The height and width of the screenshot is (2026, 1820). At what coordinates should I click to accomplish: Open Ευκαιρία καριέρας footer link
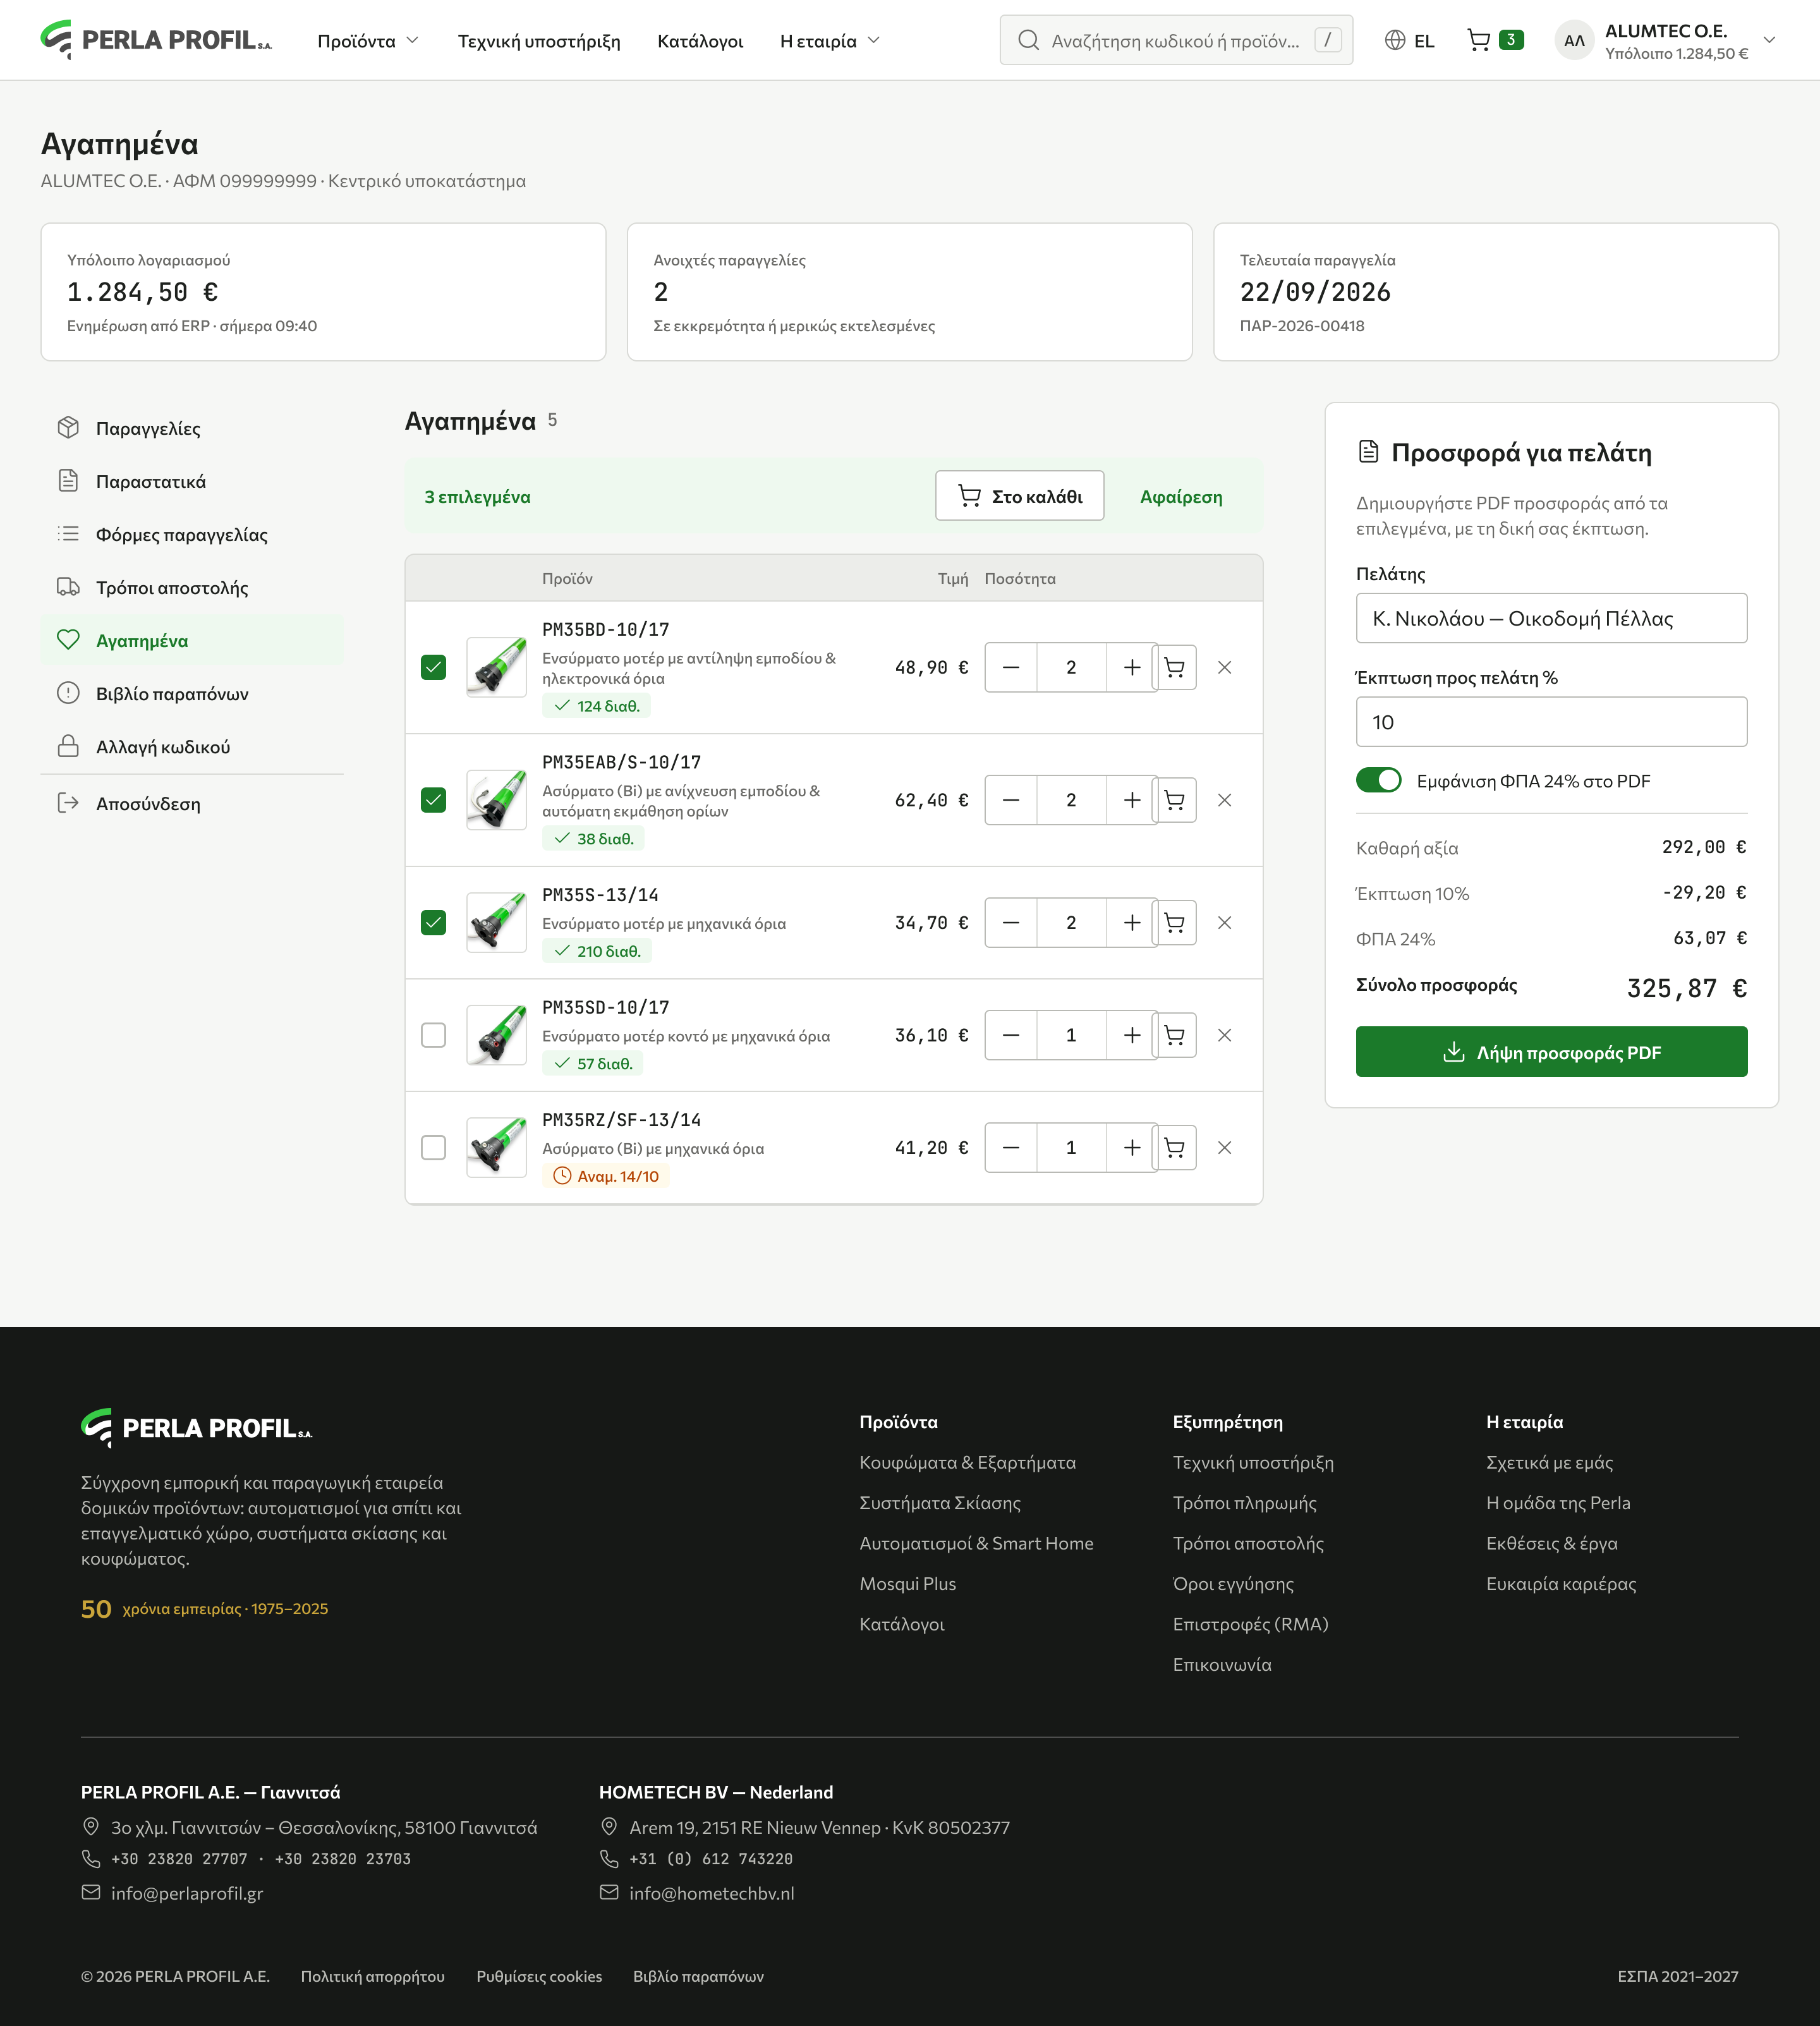(x=1561, y=1583)
